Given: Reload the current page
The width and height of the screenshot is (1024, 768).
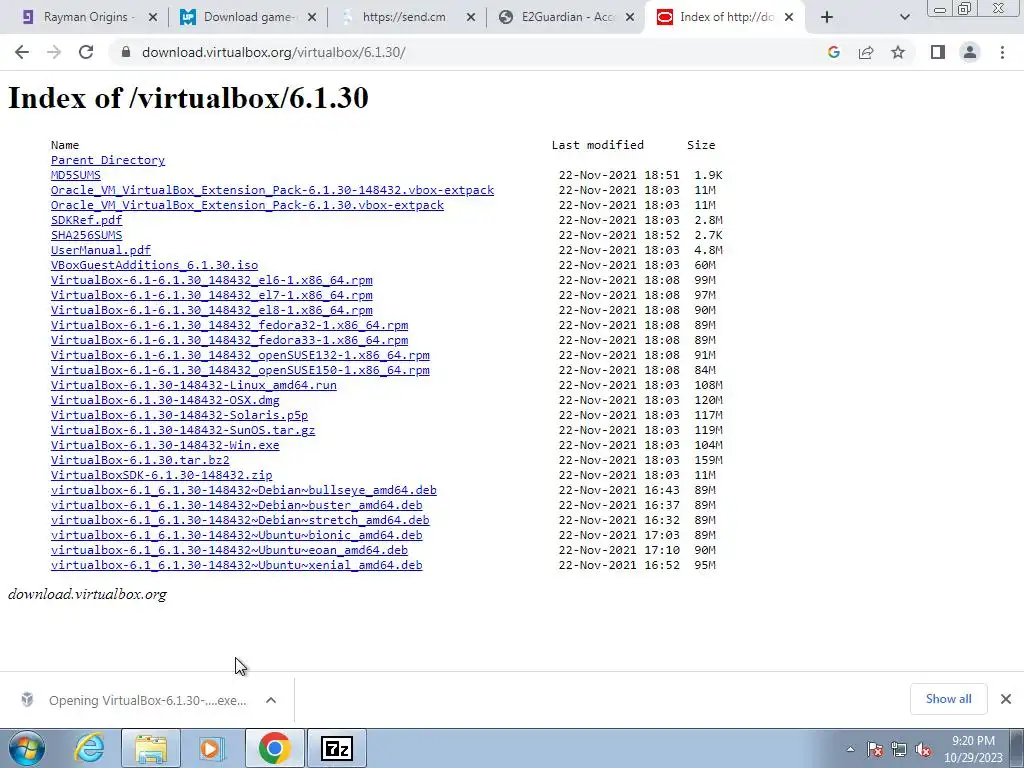Looking at the screenshot, I should [x=86, y=52].
